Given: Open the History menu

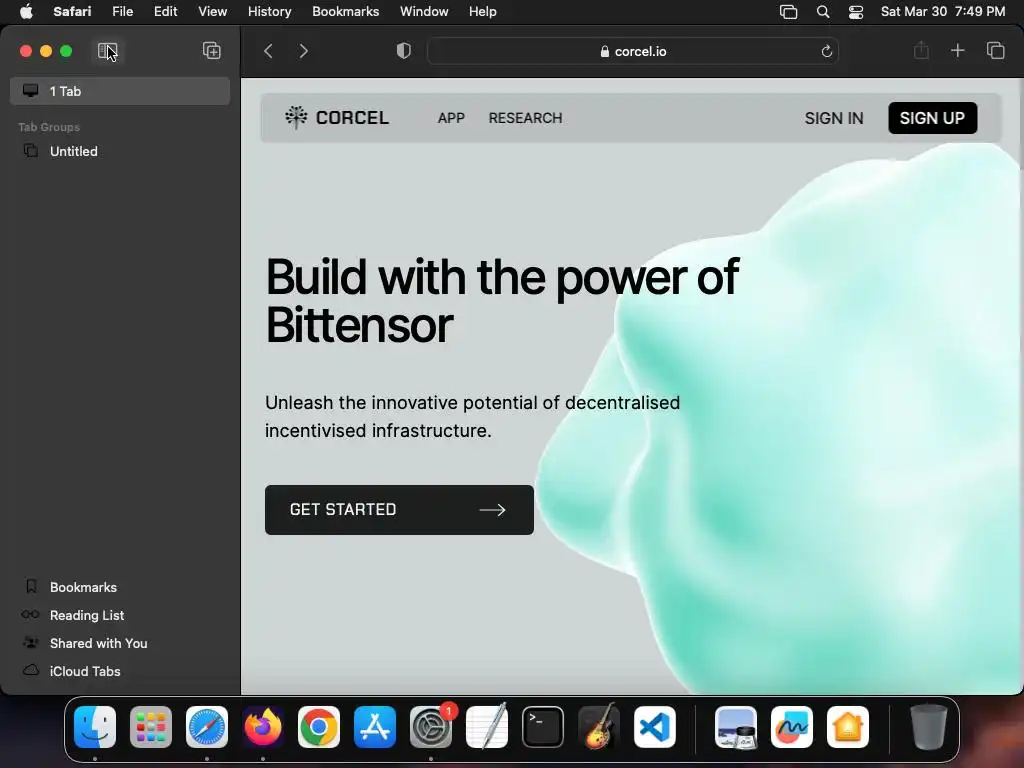Looking at the screenshot, I should (x=269, y=12).
